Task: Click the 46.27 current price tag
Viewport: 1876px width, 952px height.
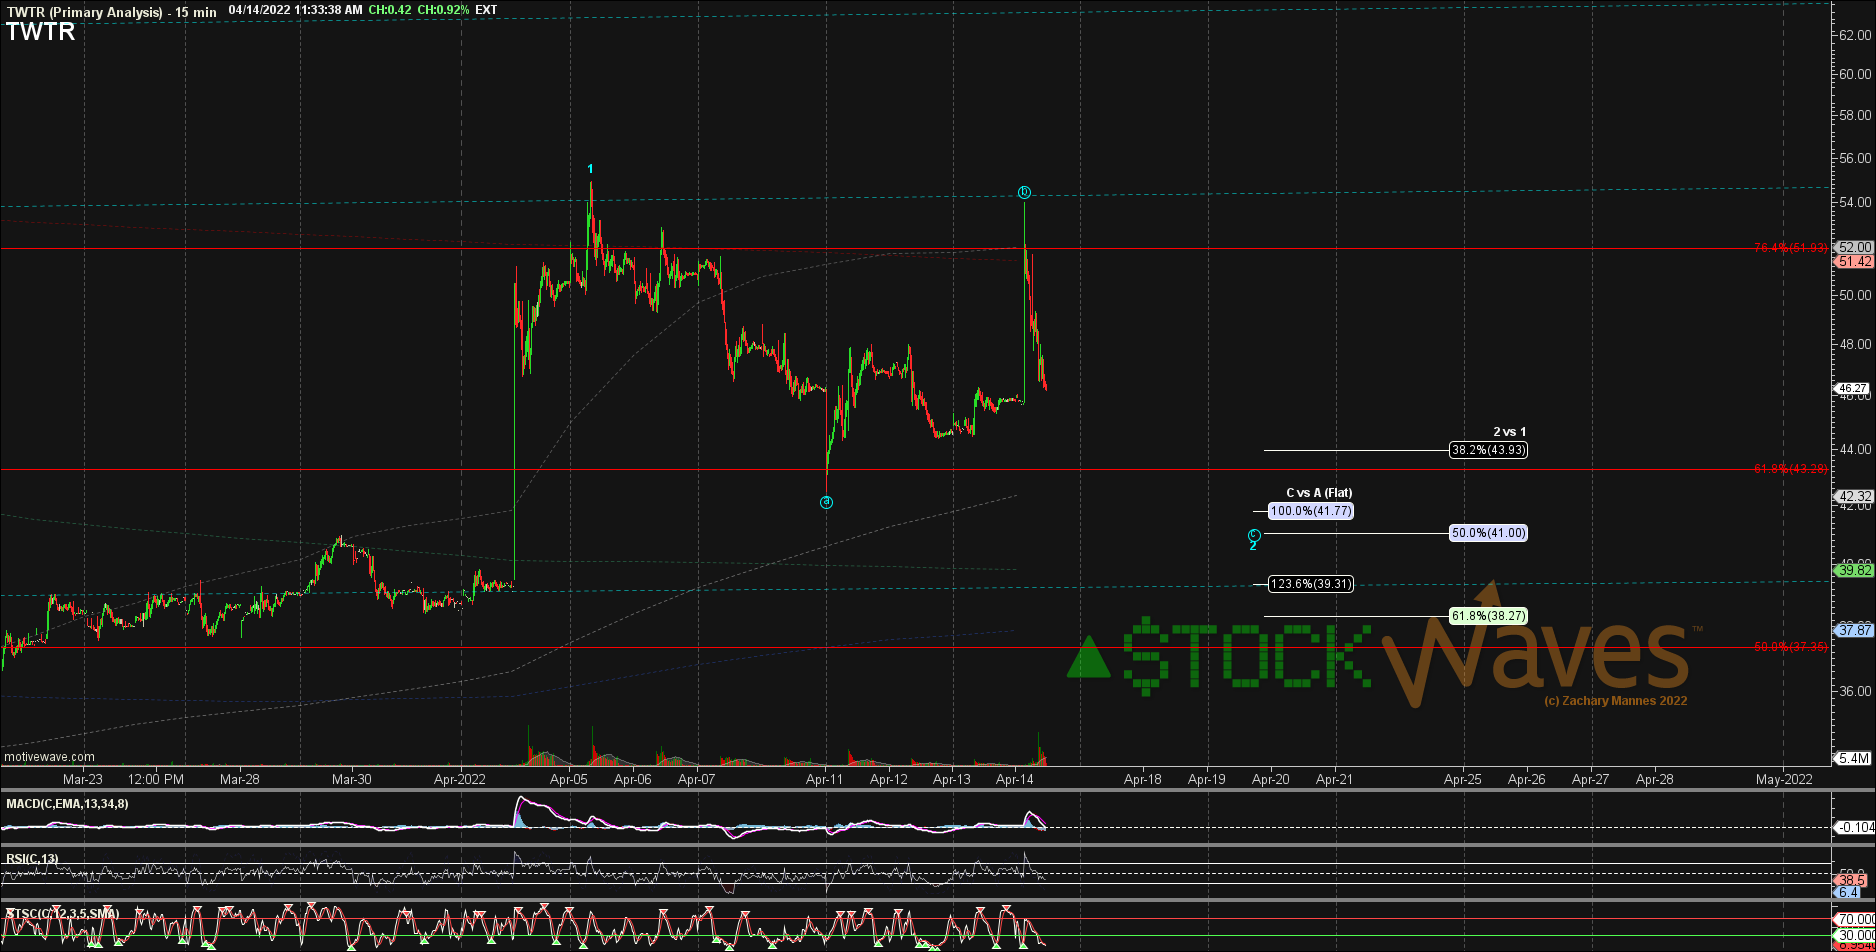Action: (x=1854, y=388)
